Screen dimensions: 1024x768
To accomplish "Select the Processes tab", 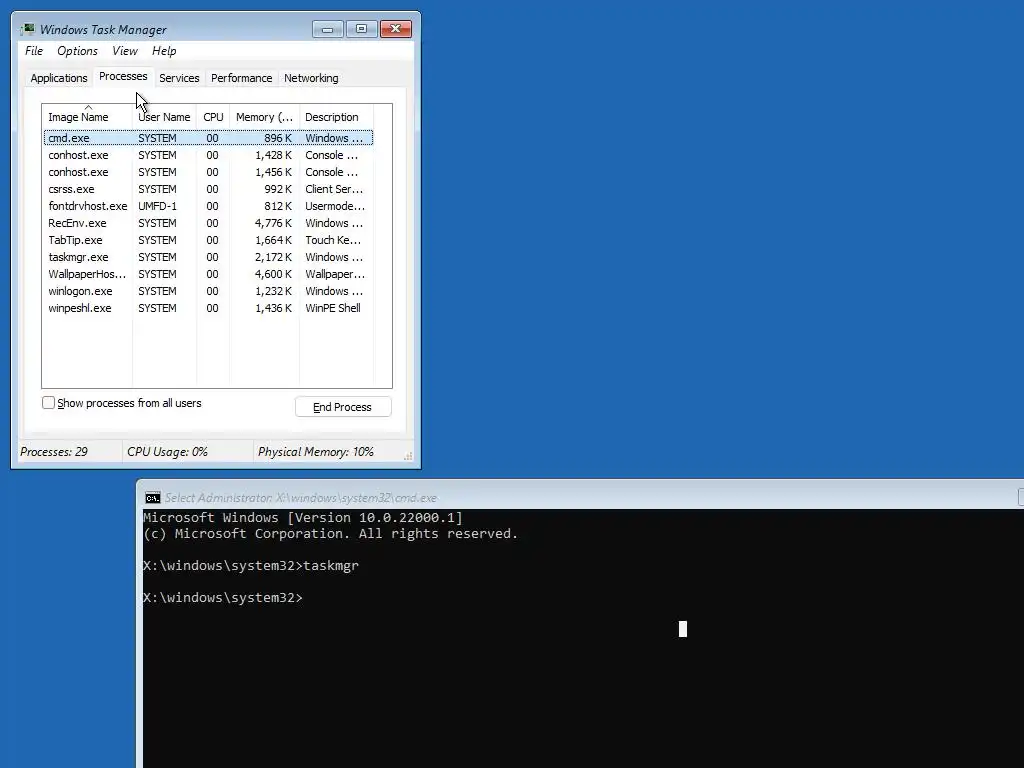I will tap(123, 76).
